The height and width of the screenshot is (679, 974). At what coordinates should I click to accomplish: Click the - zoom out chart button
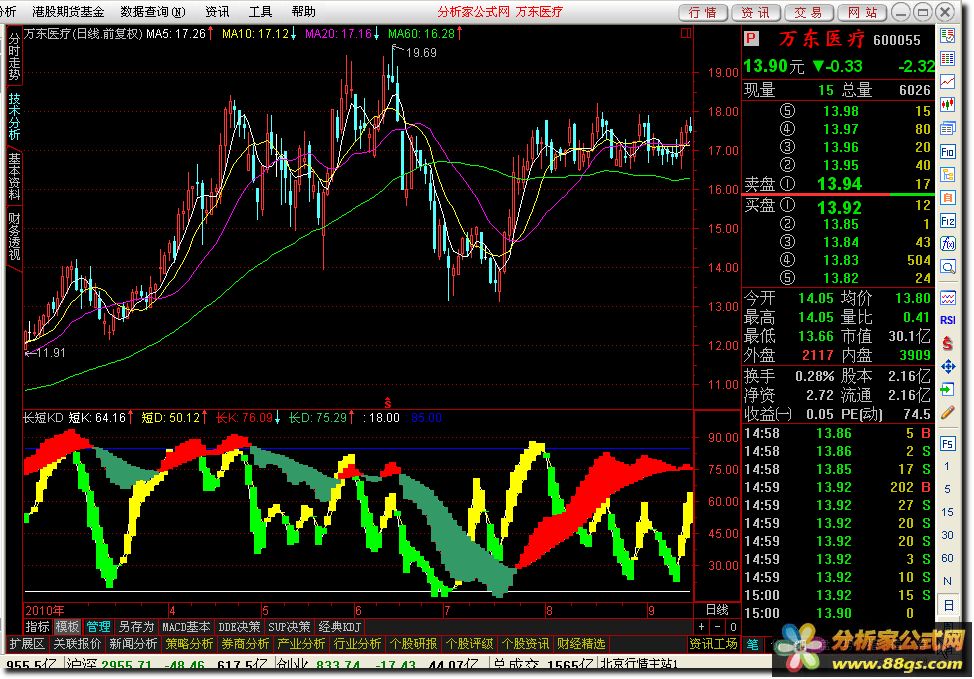717,627
